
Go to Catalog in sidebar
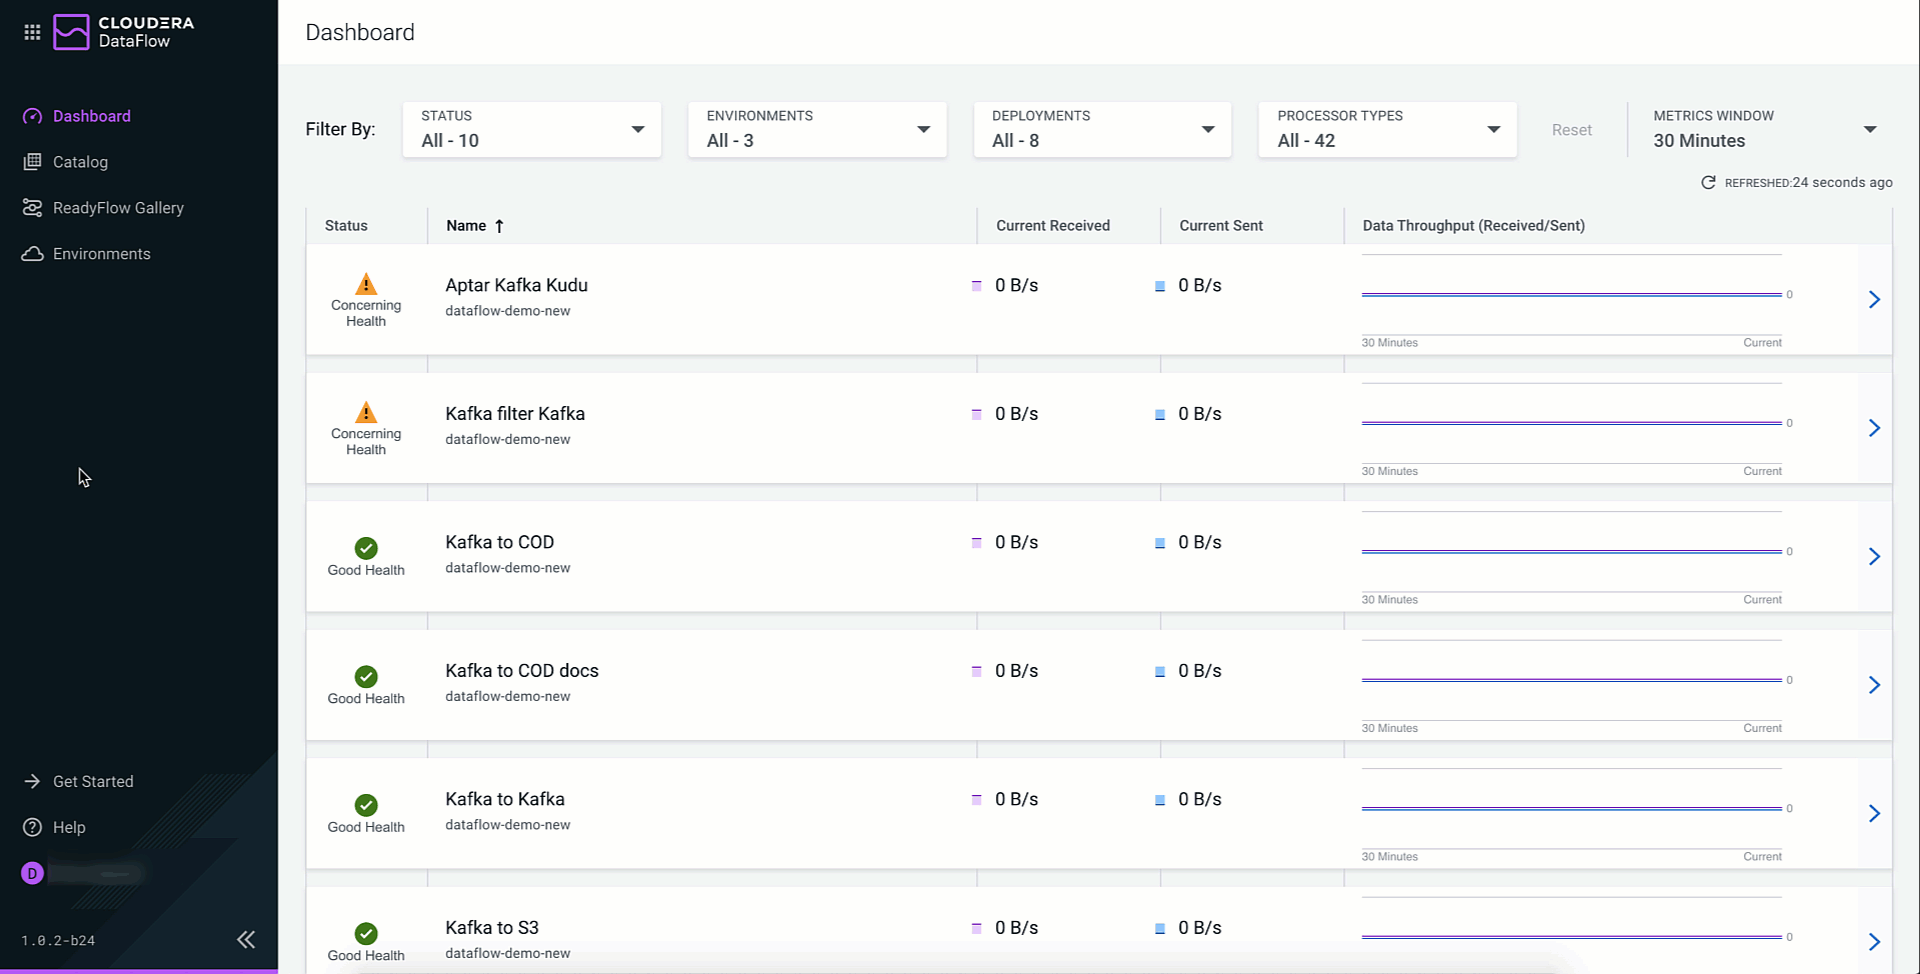(80, 162)
